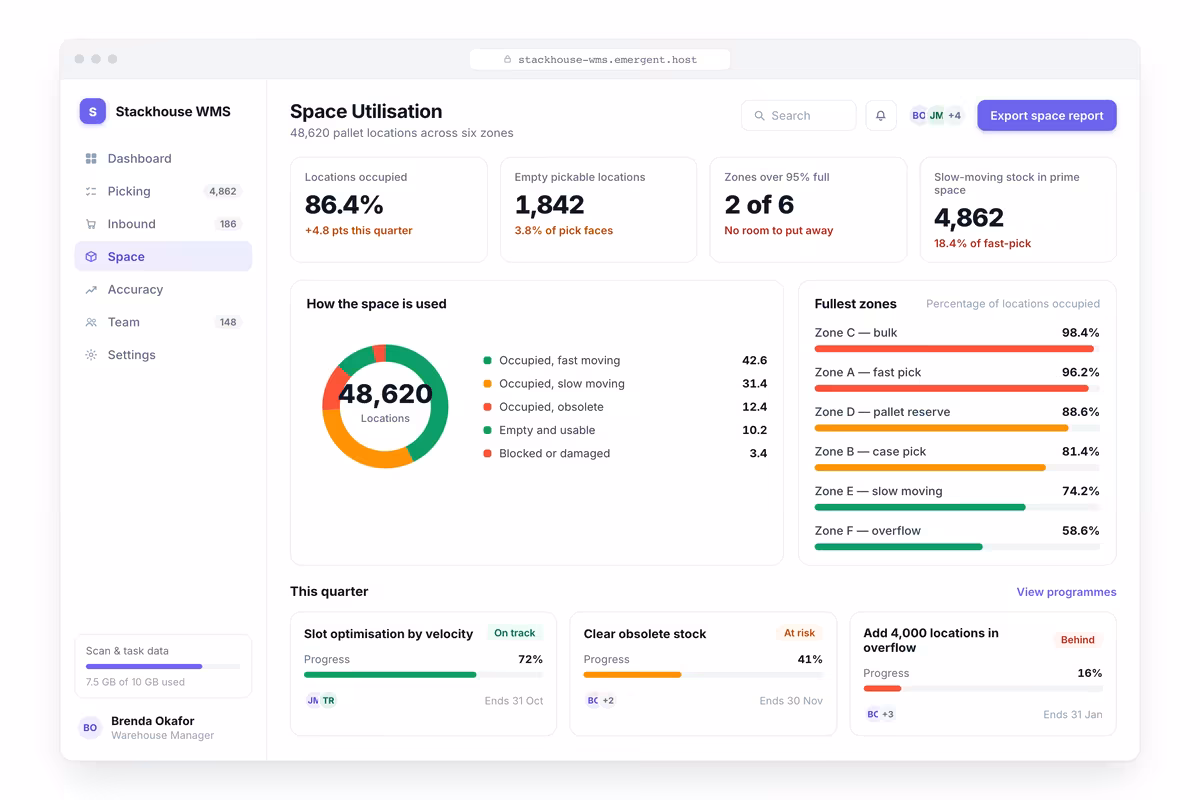Go to Picking in the sidebar
This screenshot has height=800, width=1200.
tap(163, 191)
